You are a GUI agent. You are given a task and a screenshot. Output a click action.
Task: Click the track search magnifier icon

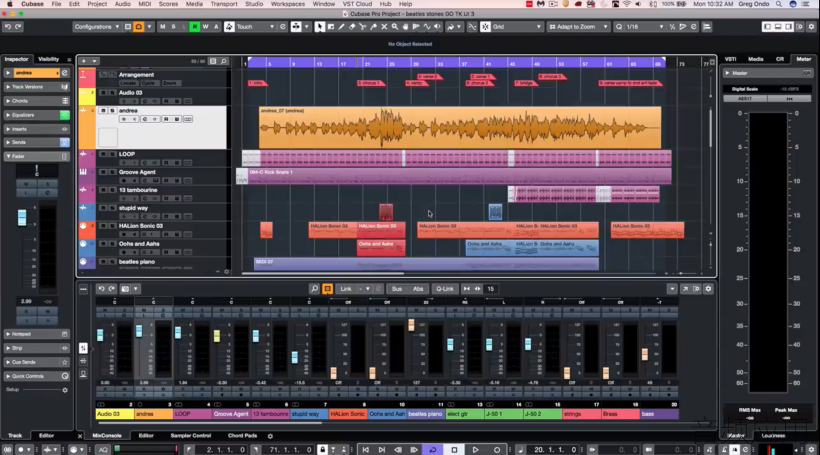[x=223, y=61]
